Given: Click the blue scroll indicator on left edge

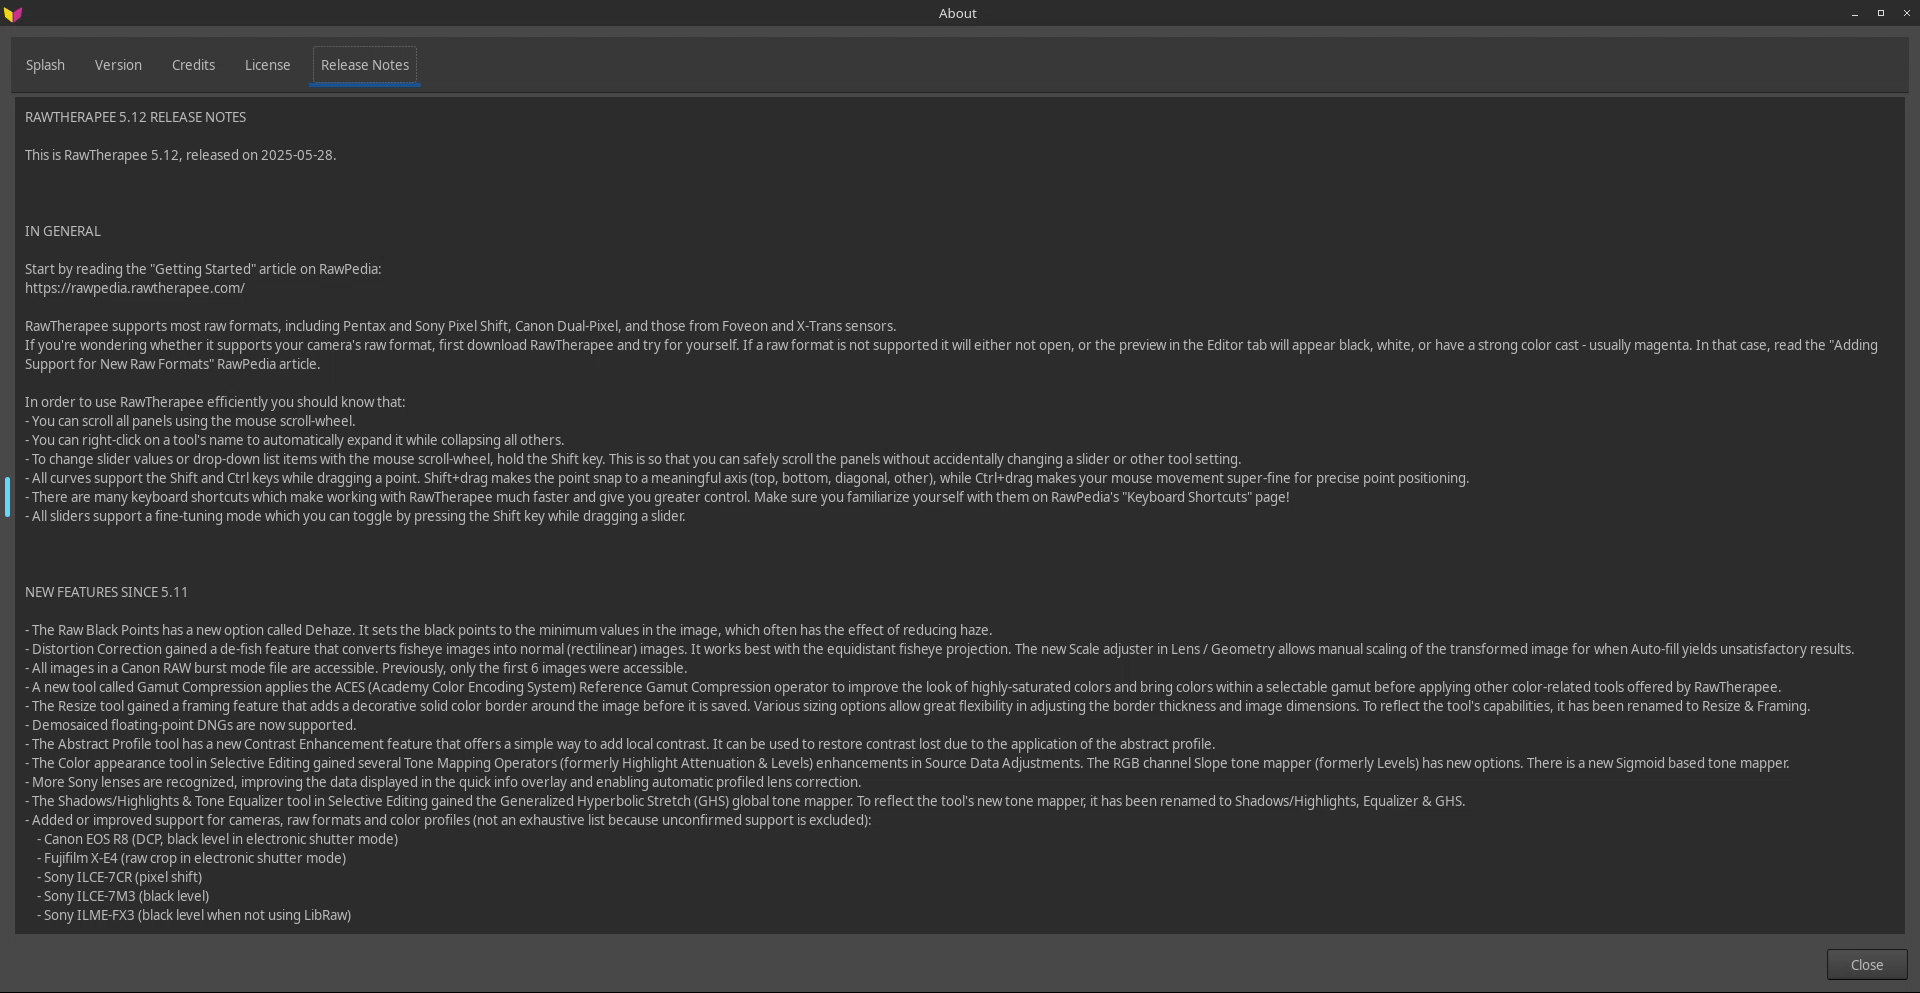Looking at the screenshot, I should pos(7,497).
